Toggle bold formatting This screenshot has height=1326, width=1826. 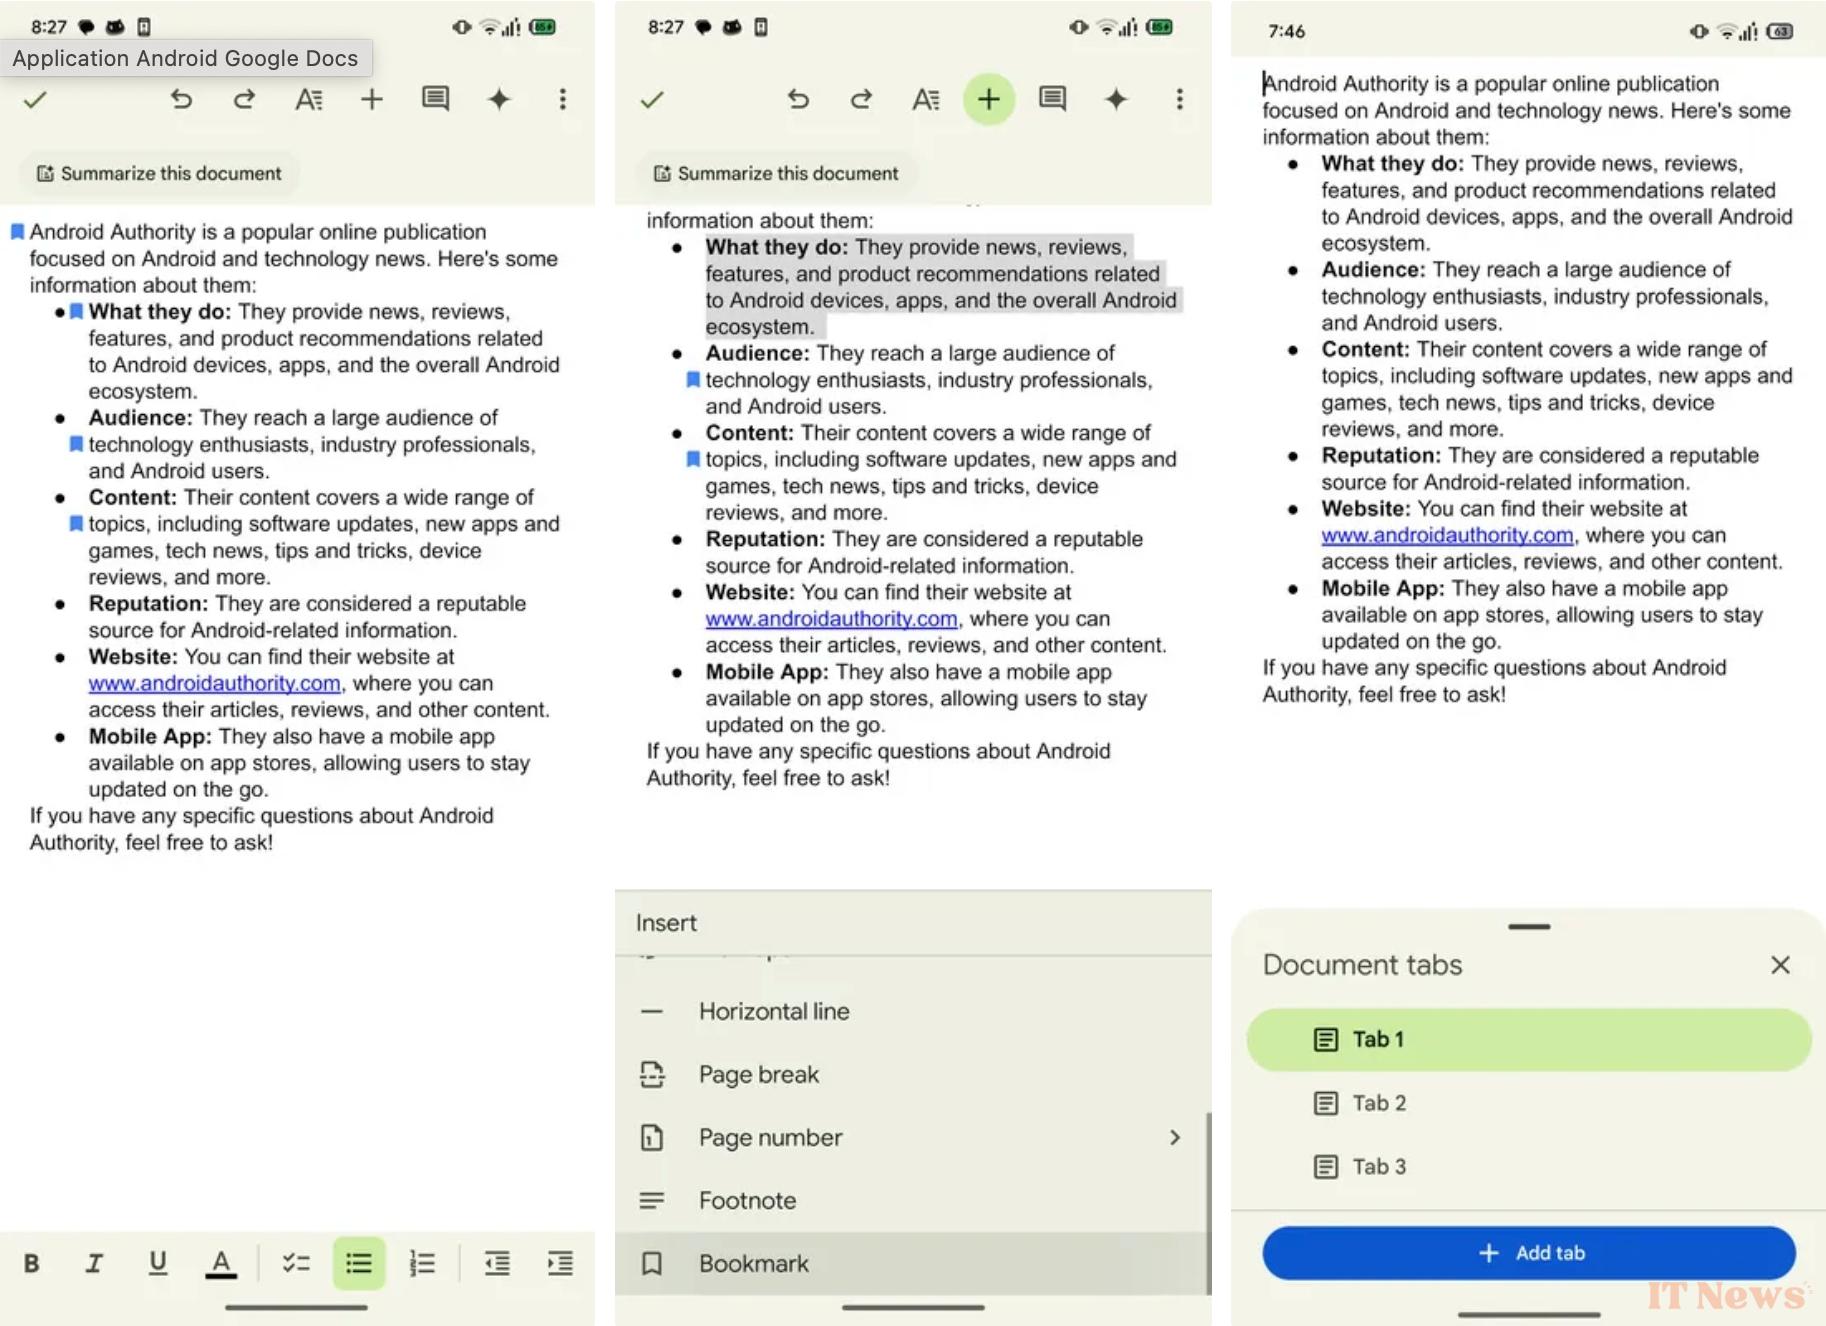[32, 1263]
